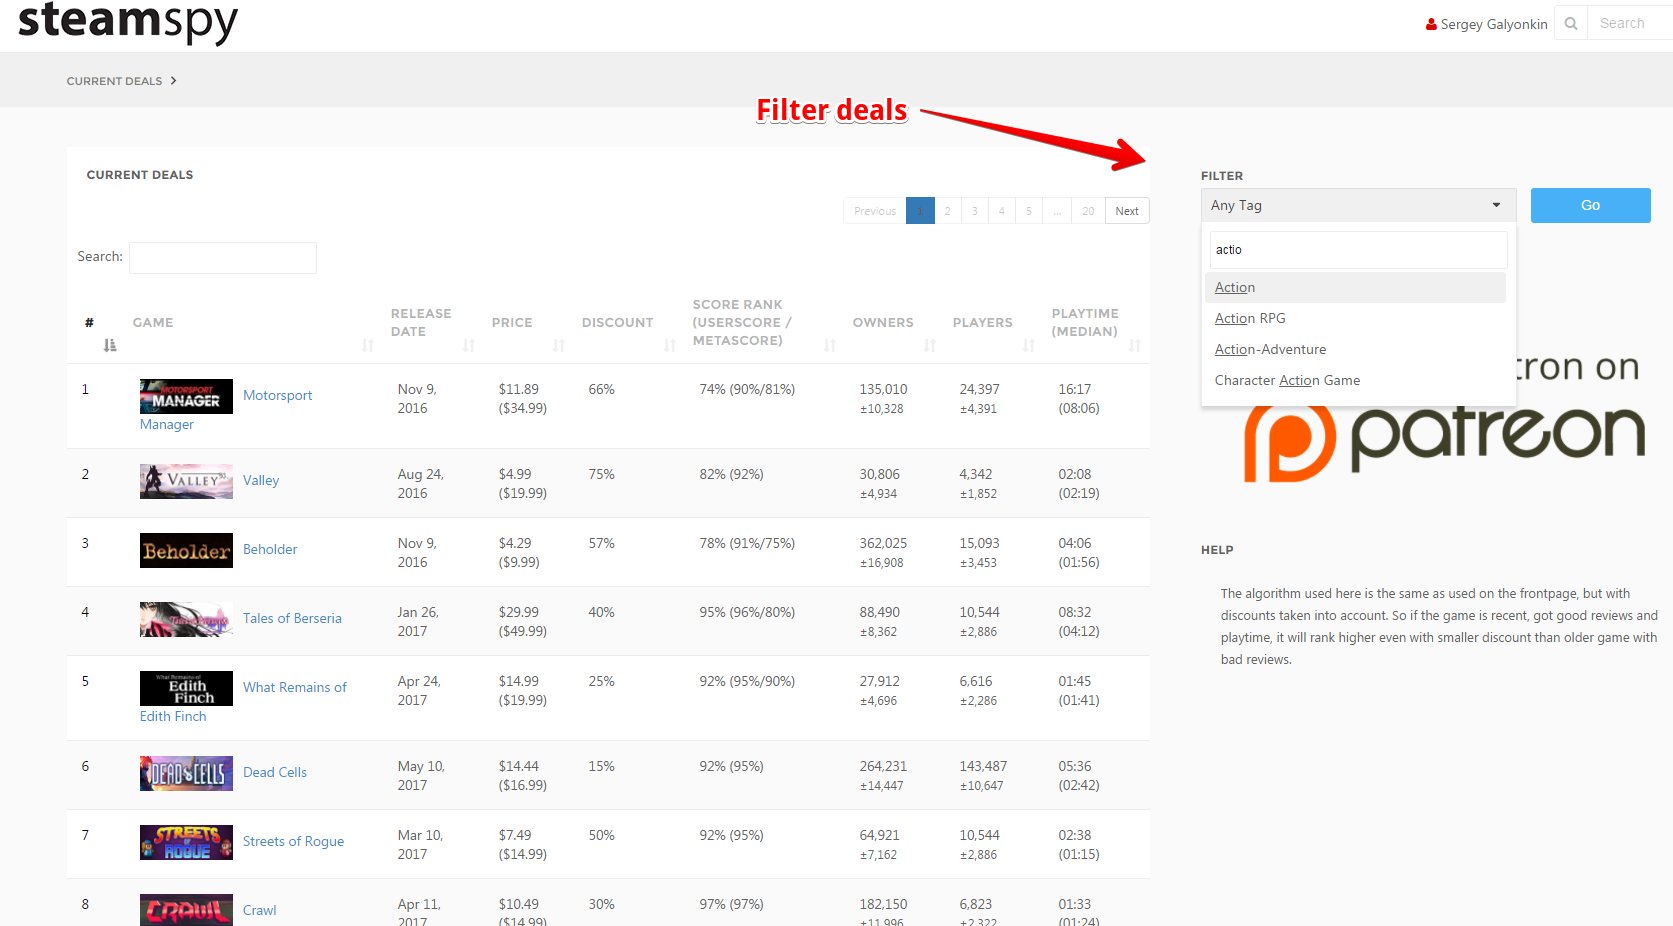Image resolution: width=1673 pixels, height=926 pixels.
Task: Open pagination page 4
Action: (x=1001, y=211)
